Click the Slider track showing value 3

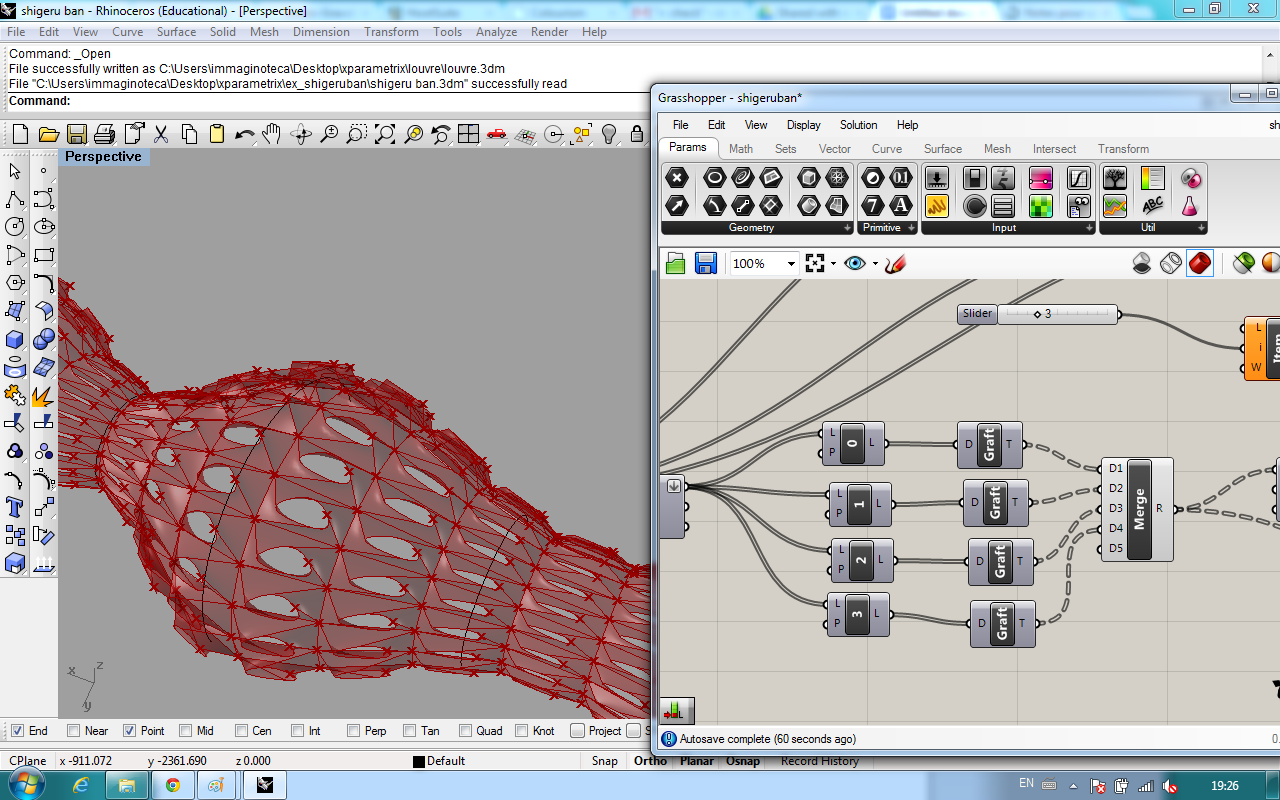pos(1057,314)
